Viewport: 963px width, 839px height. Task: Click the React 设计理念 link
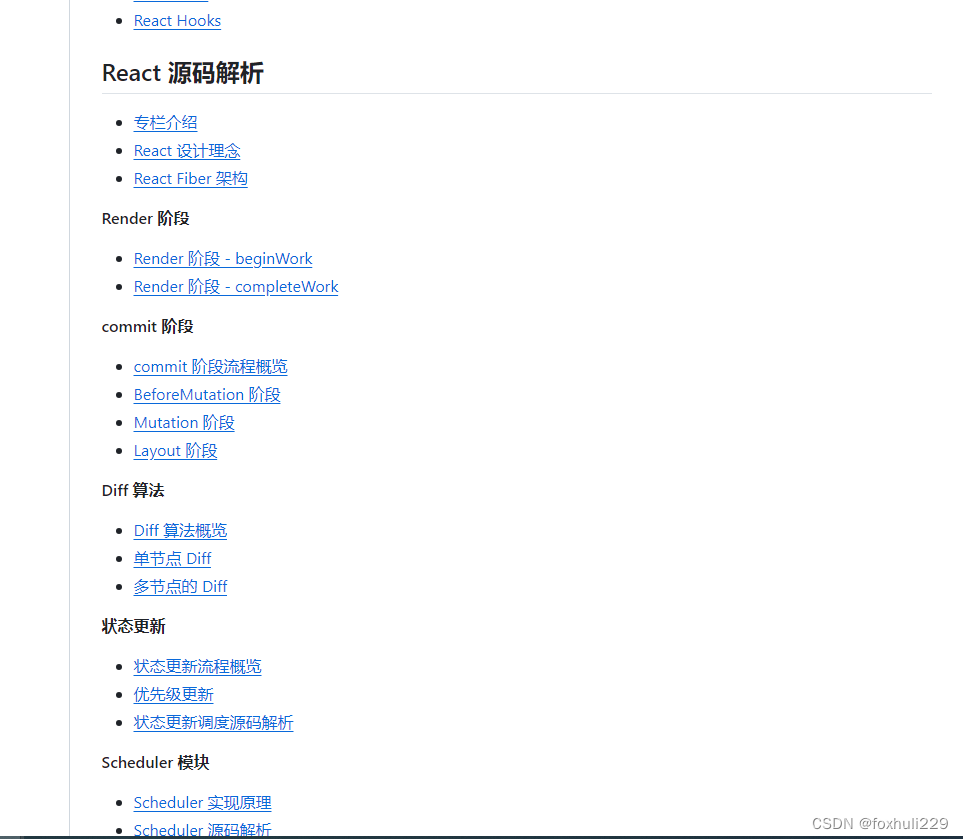[x=187, y=151]
